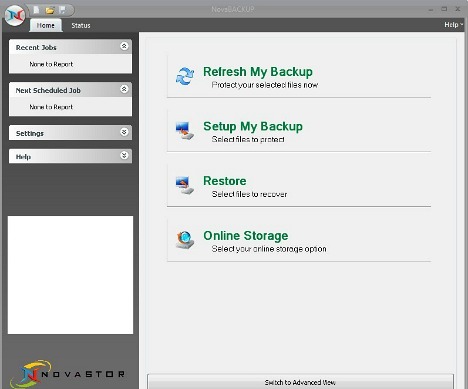468x389 pixels.
Task: Expand the sidebar Help panel chevron
Action: point(124,155)
